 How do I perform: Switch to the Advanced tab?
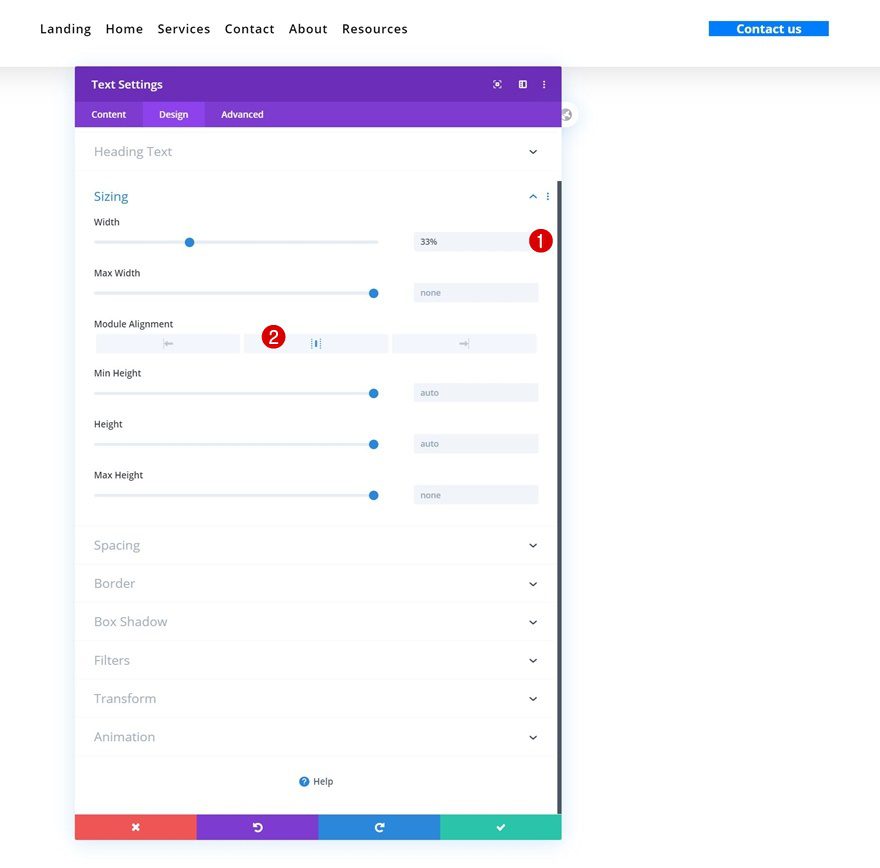pyautogui.click(x=241, y=114)
